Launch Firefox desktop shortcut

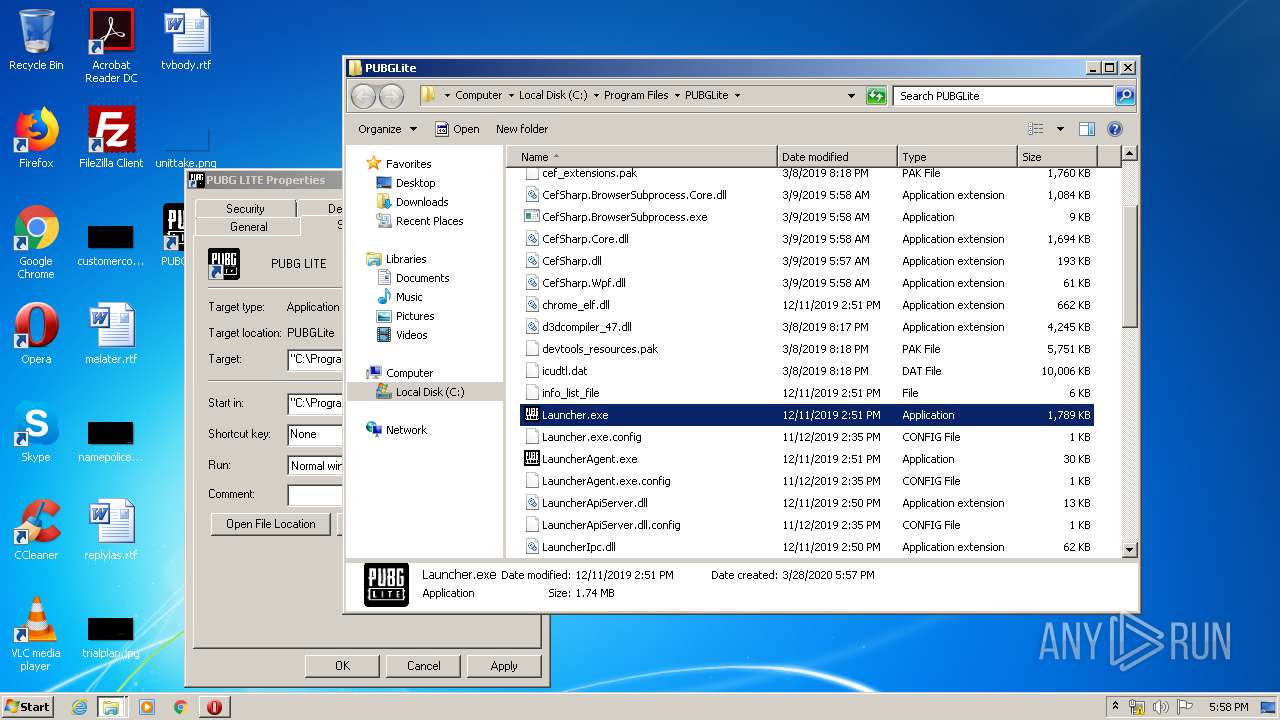point(36,138)
